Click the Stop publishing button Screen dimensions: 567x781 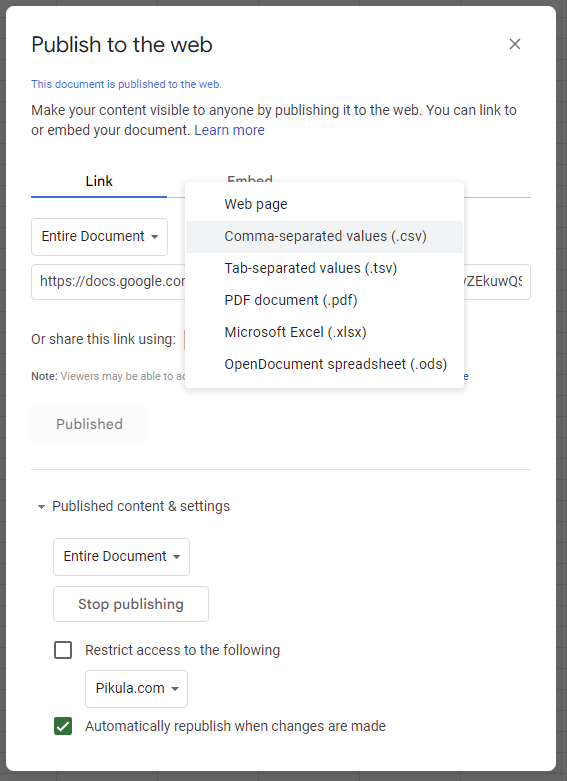click(x=131, y=604)
